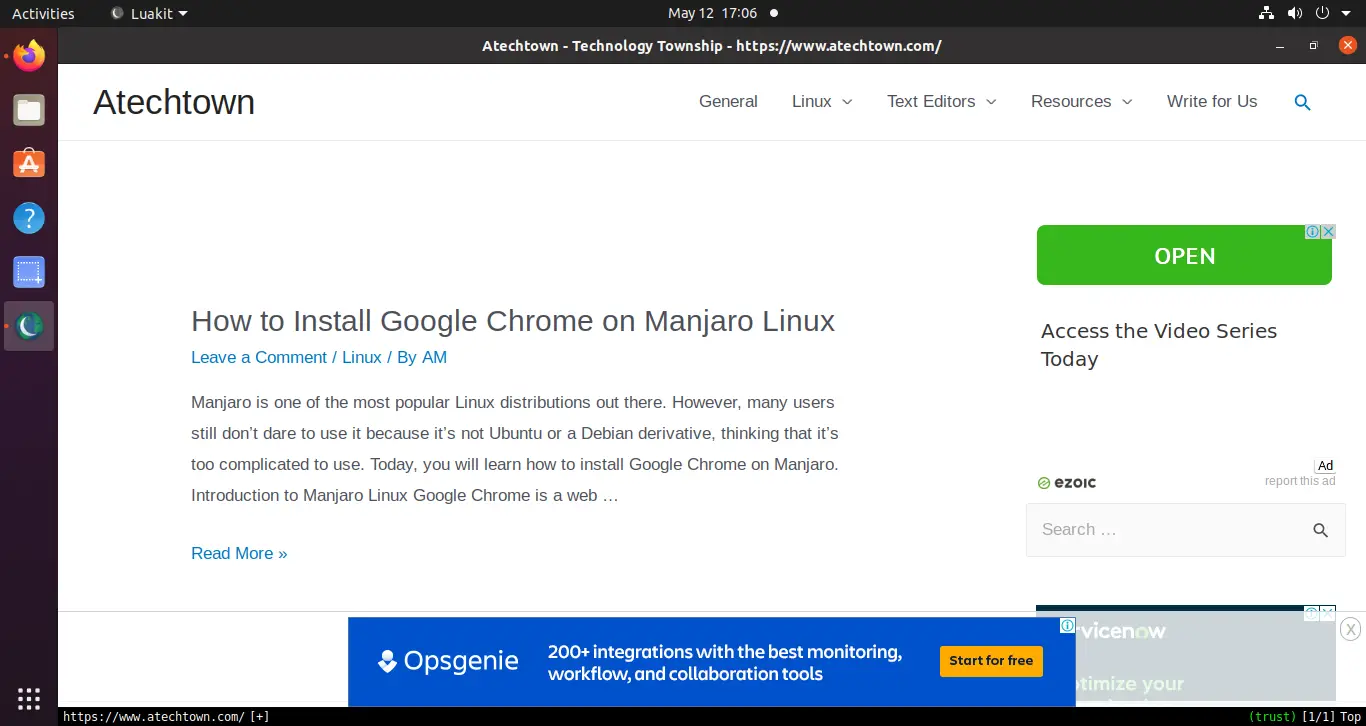Open the volume indicator
Image resolution: width=1366 pixels, height=726 pixels.
[1295, 13]
